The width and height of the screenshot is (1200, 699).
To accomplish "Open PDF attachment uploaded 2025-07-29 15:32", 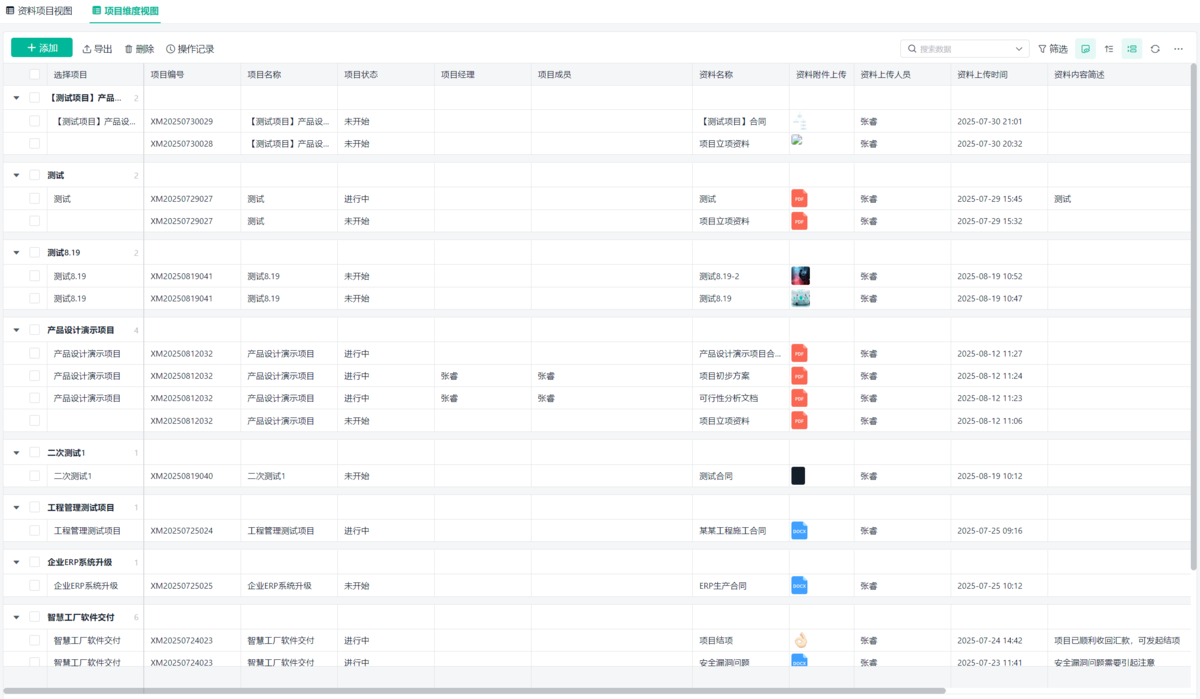I will click(799, 220).
